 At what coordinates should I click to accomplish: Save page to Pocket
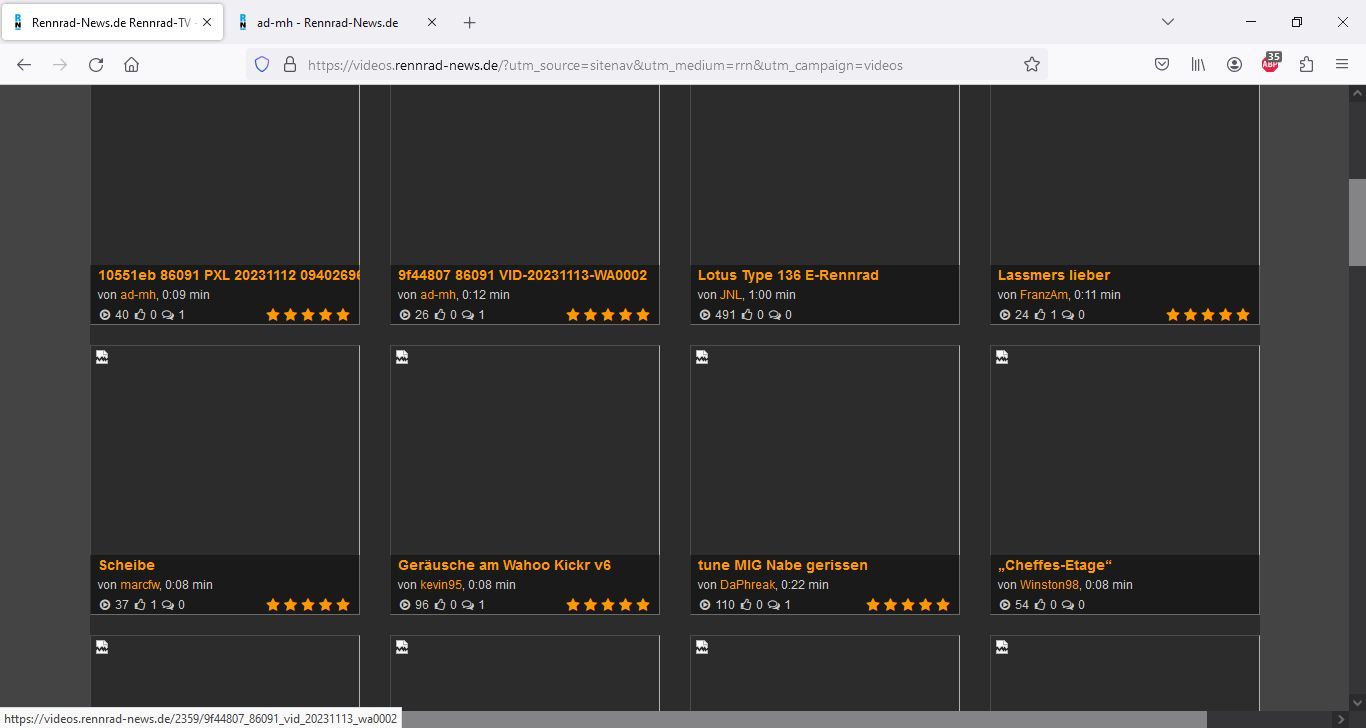[x=1162, y=64]
